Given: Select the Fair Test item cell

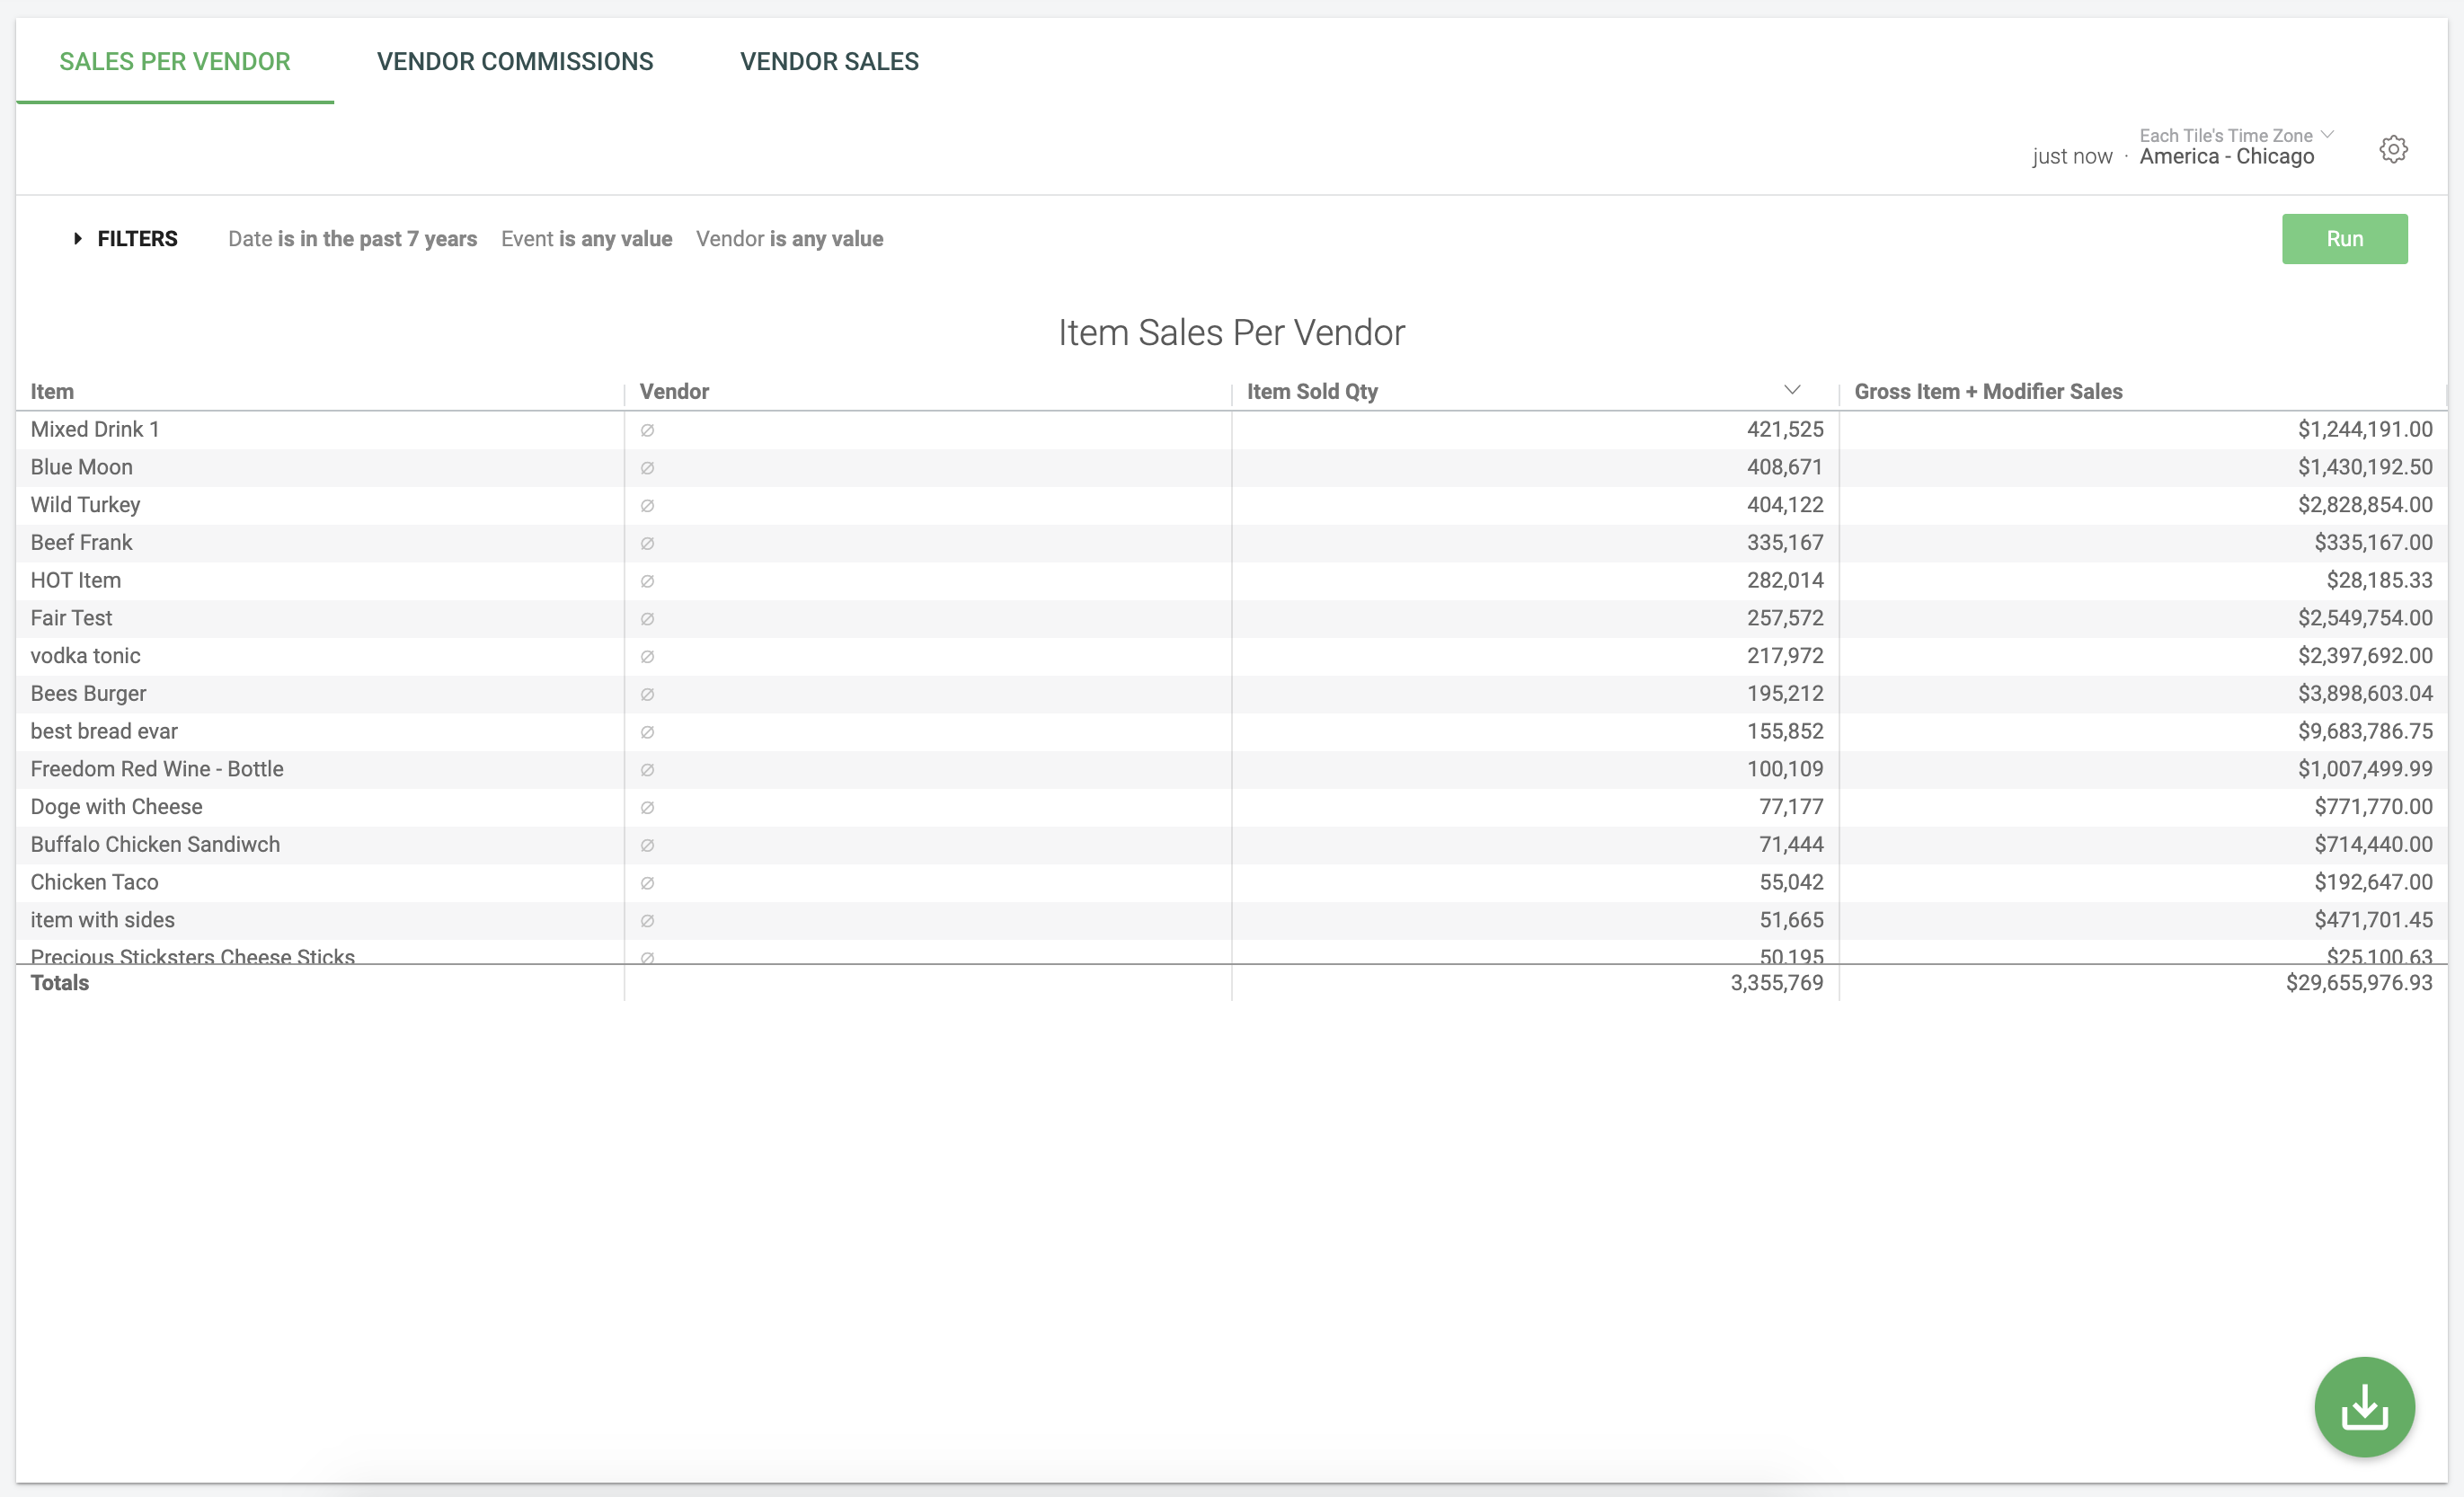Looking at the screenshot, I should click(x=320, y=618).
